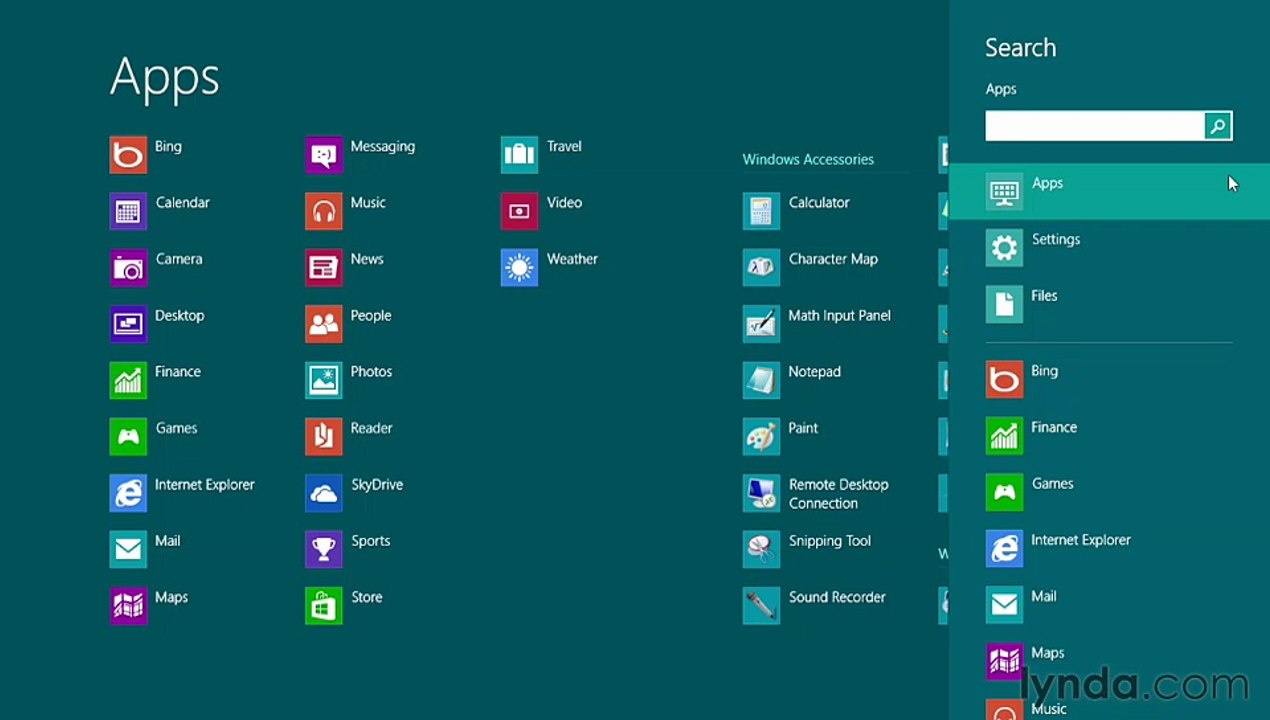
Task: Launch the Photos app icon
Action: pyautogui.click(x=324, y=380)
